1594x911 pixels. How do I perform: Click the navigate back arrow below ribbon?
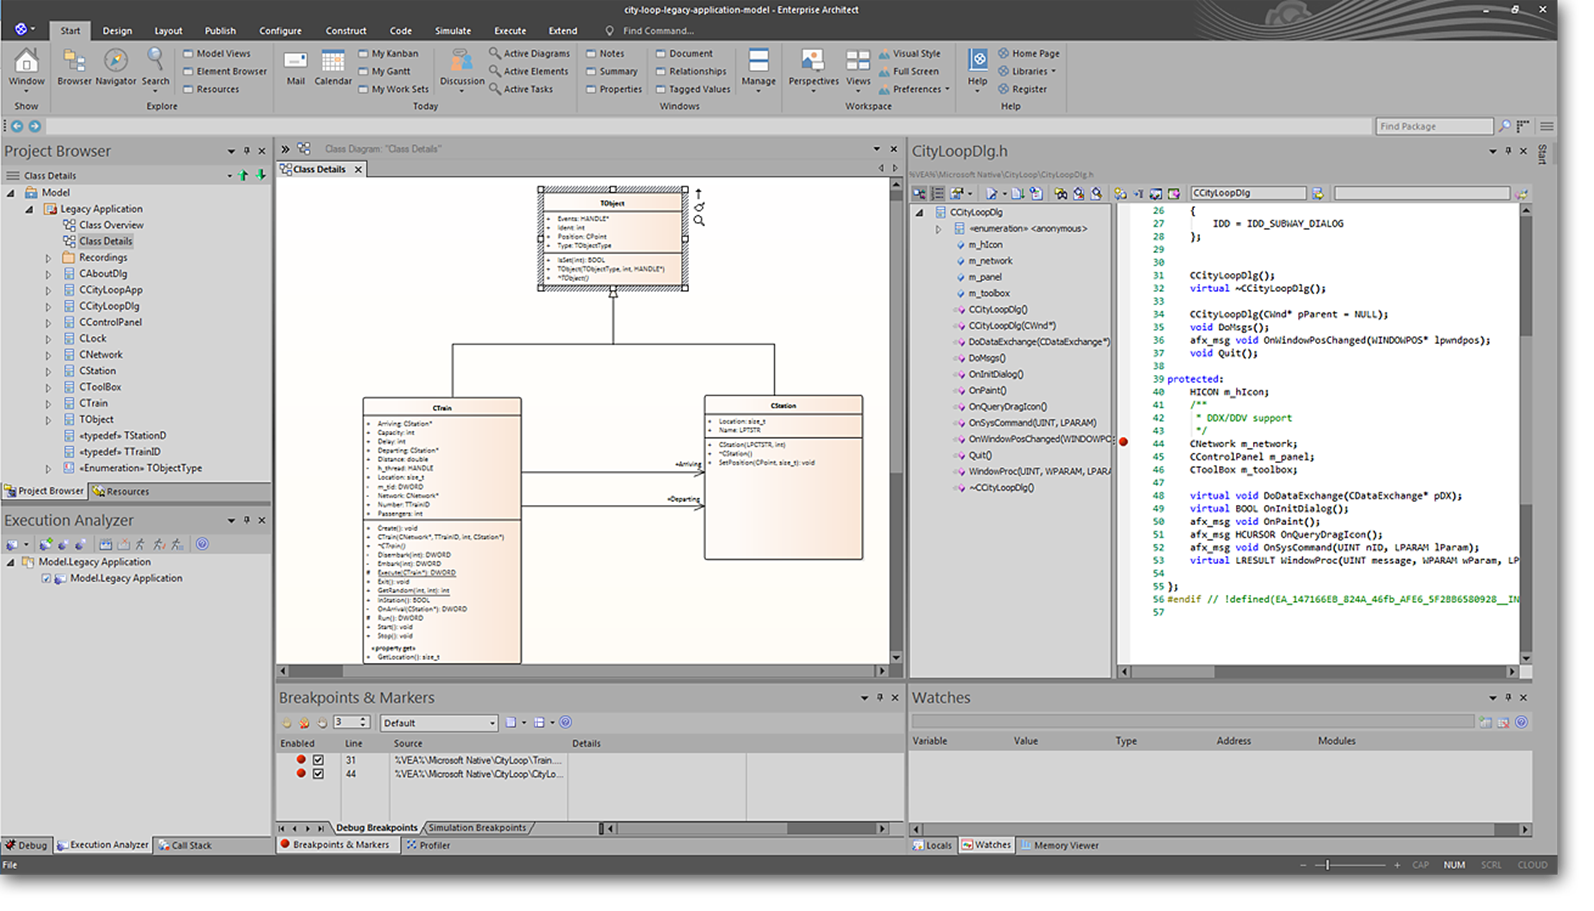(x=17, y=126)
